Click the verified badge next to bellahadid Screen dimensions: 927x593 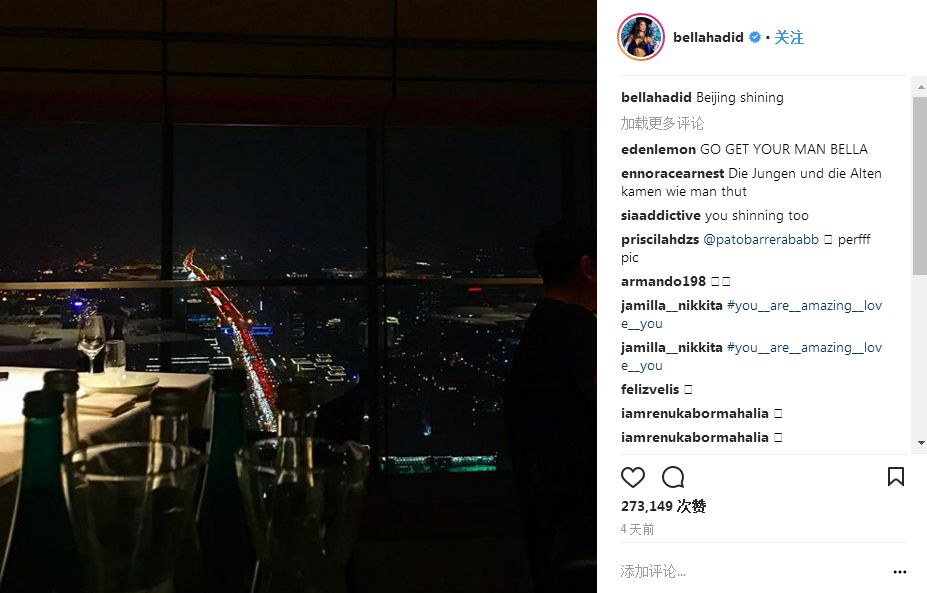click(755, 37)
